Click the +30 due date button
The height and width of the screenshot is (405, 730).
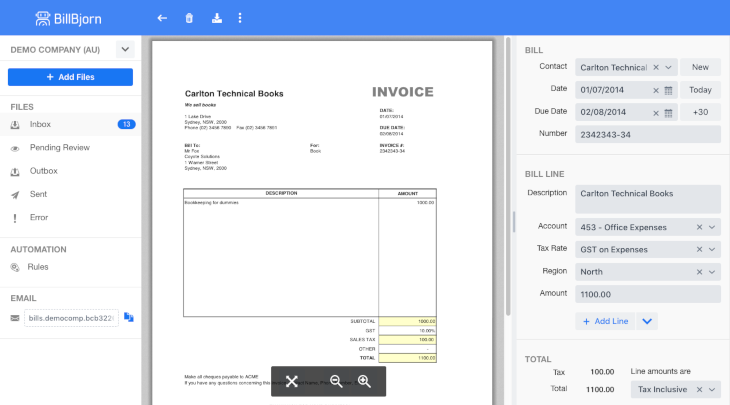(700, 112)
